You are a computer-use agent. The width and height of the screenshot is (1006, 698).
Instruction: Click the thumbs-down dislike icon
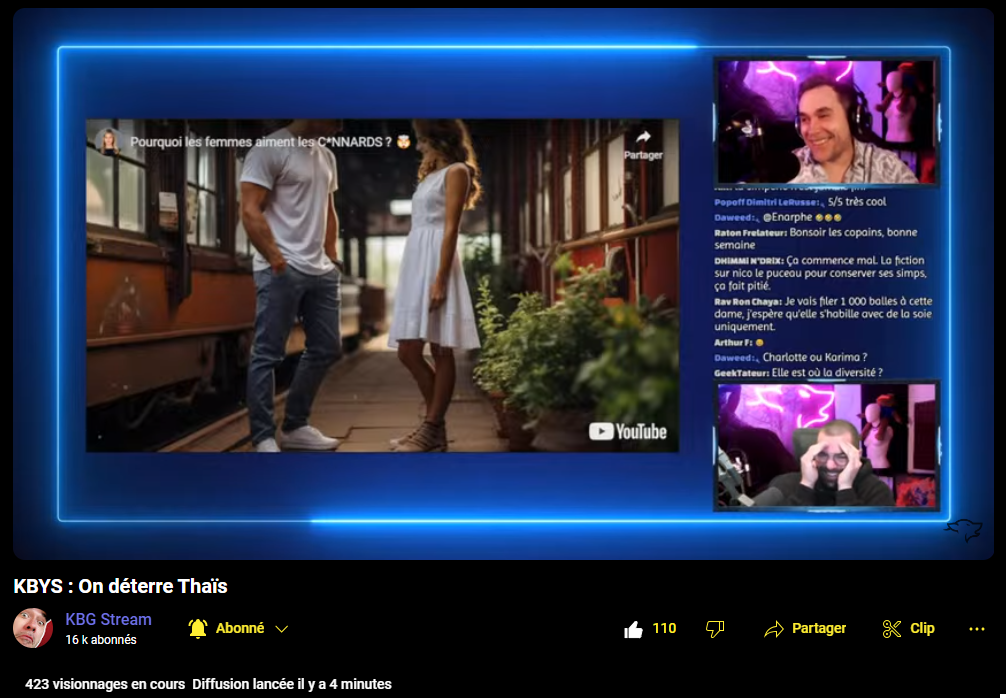[x=714, y=629]
